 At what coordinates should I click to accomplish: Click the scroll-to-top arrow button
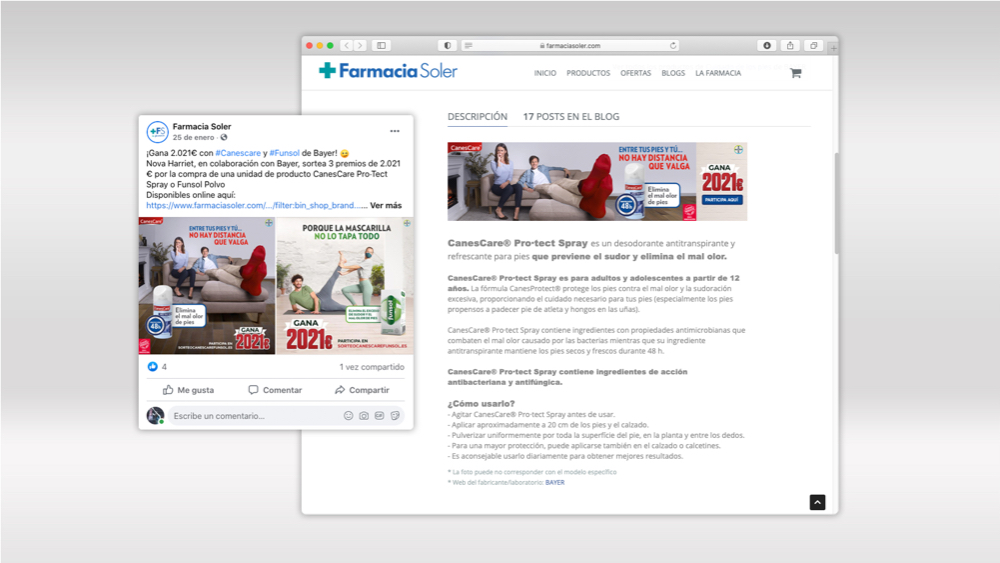pyautogui.click(x=817, y=502)
